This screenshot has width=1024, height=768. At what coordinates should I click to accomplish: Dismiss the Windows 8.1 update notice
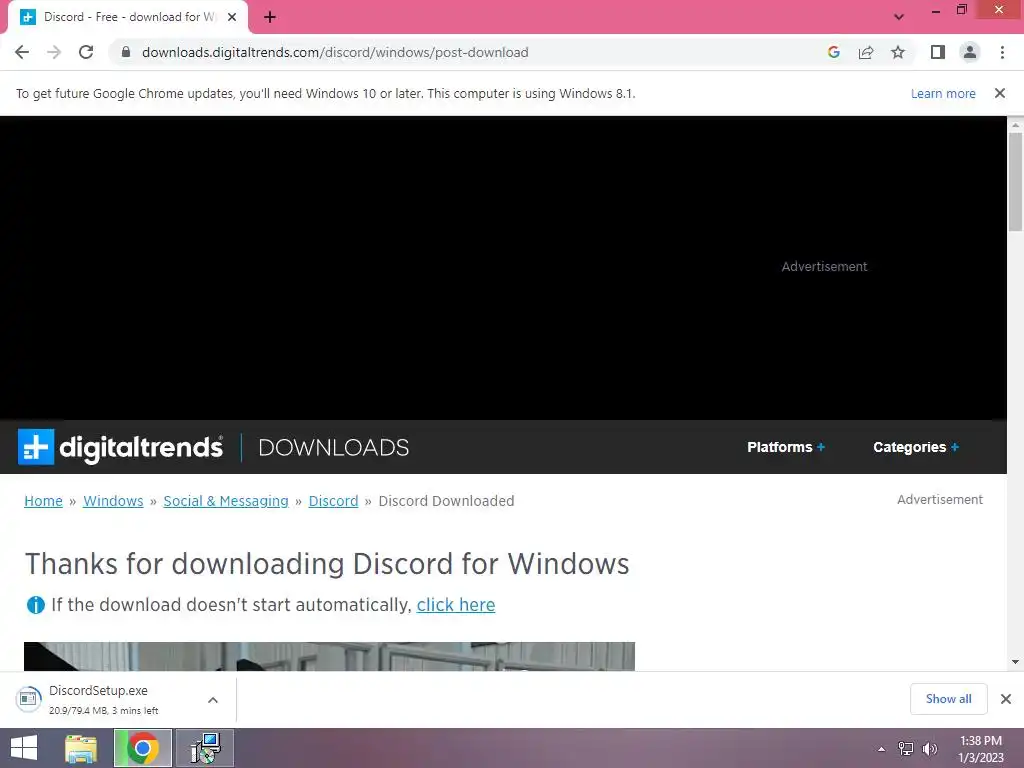(x=999, y=93)
